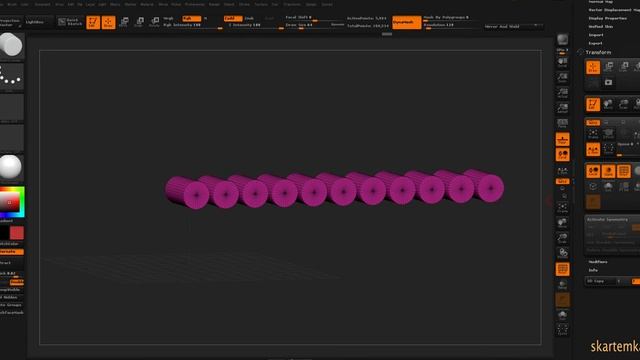
Task: Collapse the Transform palette header
Action: pos(598,52)
